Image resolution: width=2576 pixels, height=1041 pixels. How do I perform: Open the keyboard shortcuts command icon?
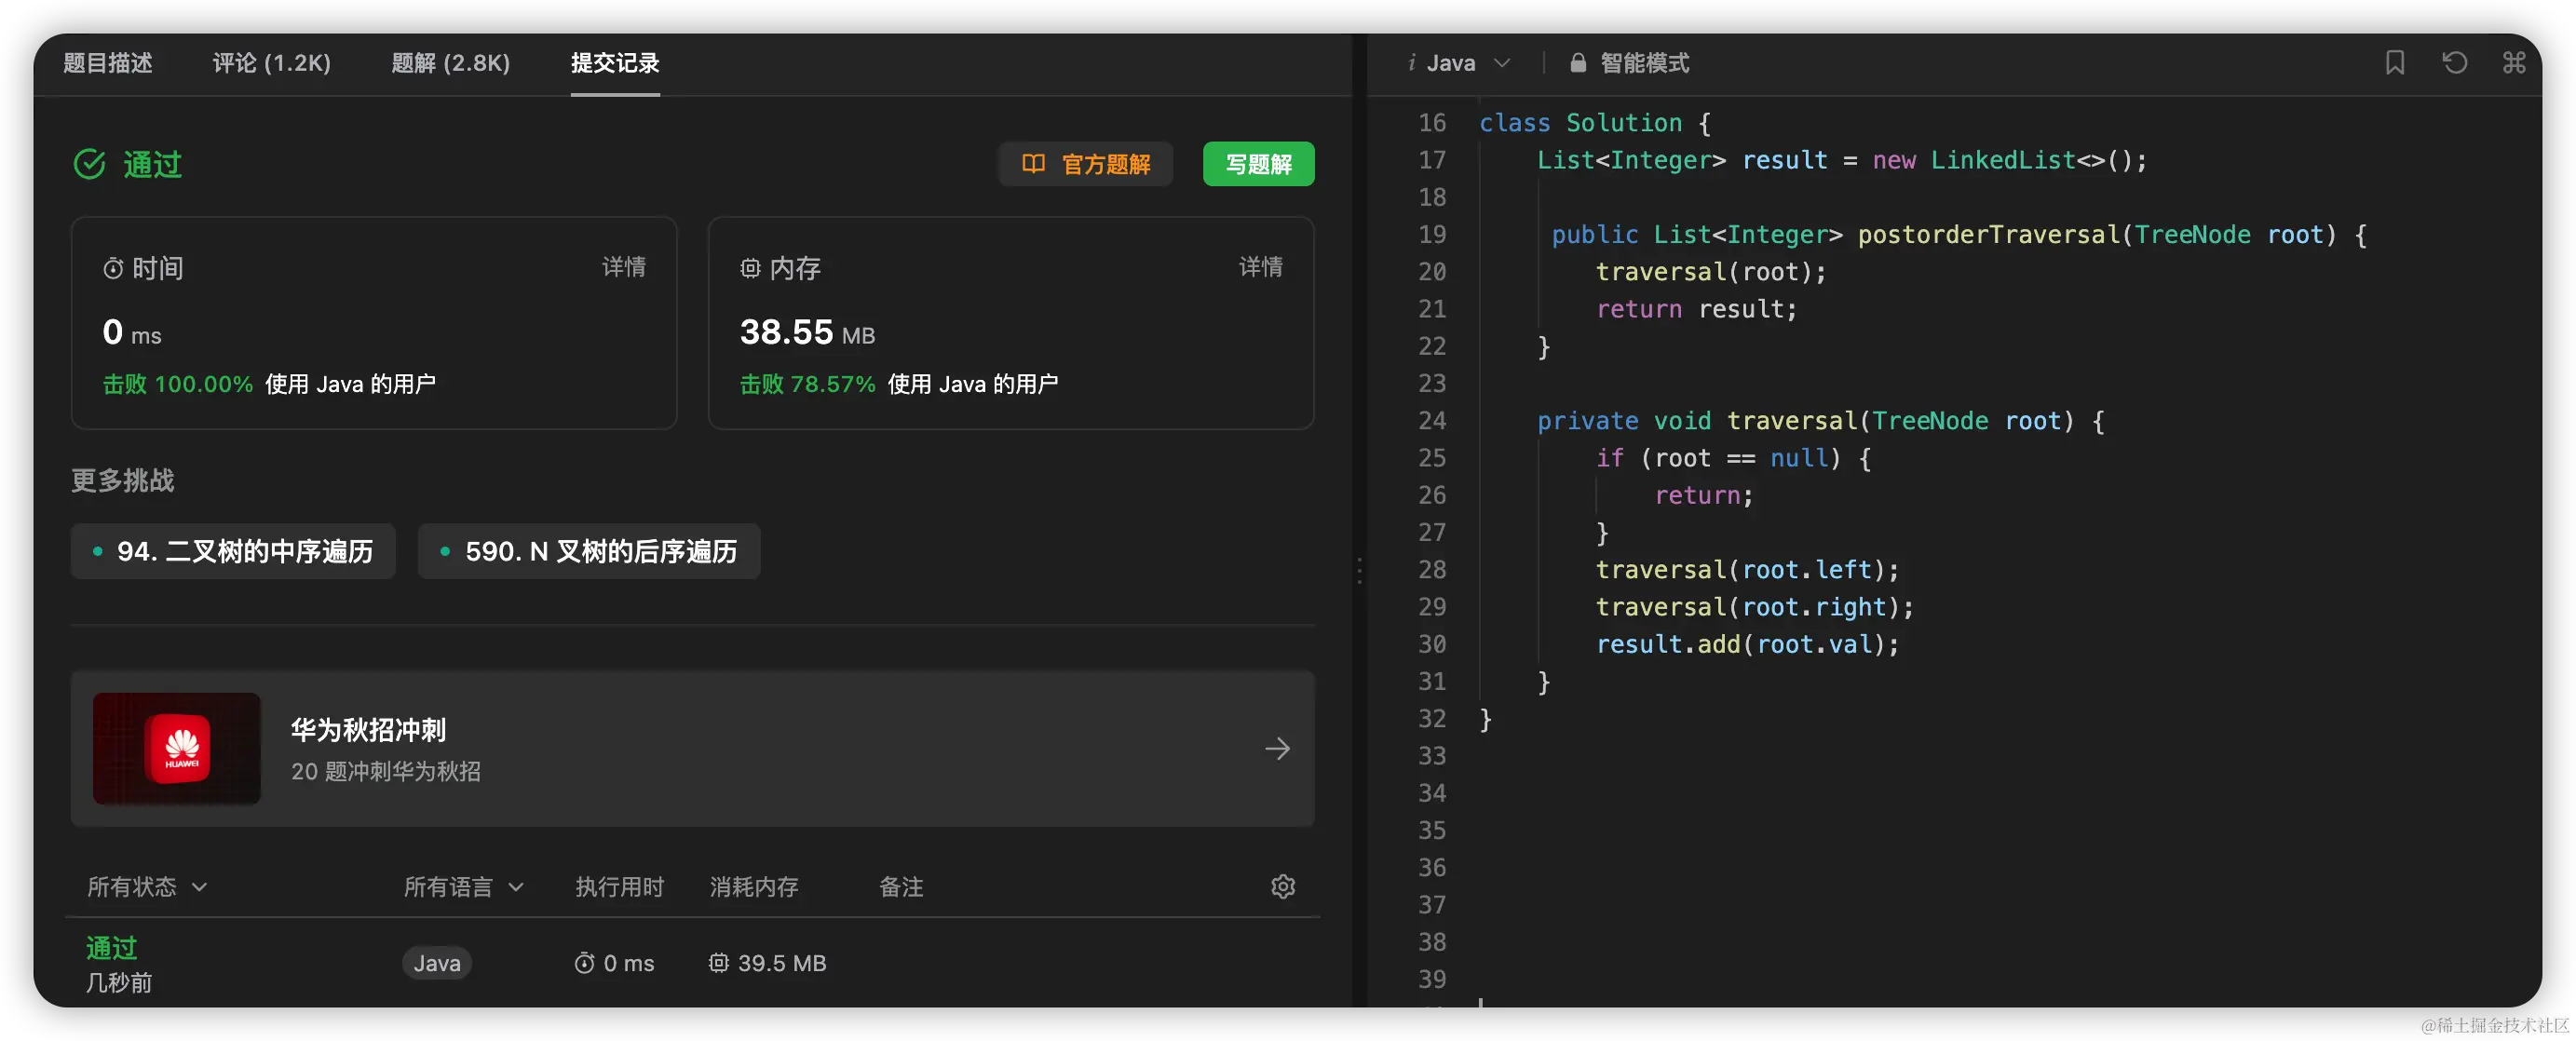pyautogui.click(x=2513, y=63)
